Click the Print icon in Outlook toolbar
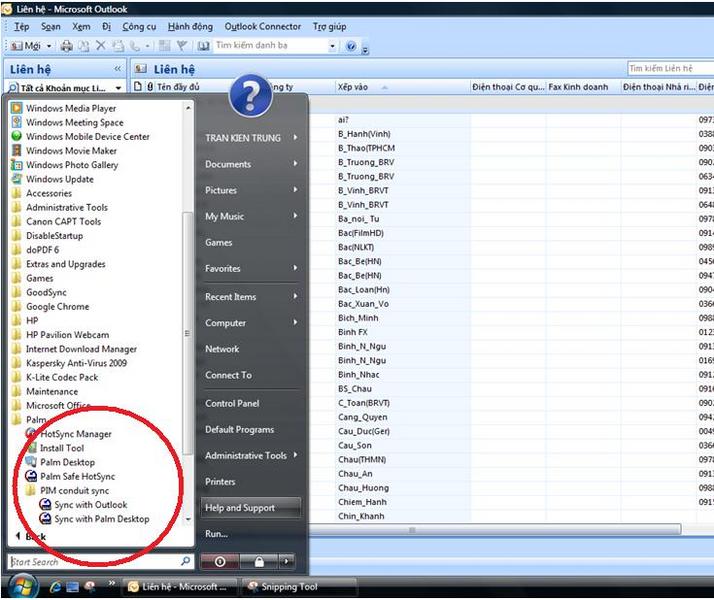The width and height of the screenshot is (714, 600). [x=67, y=46]
